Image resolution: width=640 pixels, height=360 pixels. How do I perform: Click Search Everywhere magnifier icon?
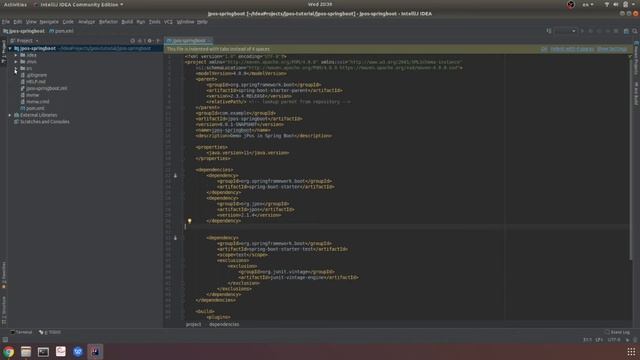(x=635, y=31)
